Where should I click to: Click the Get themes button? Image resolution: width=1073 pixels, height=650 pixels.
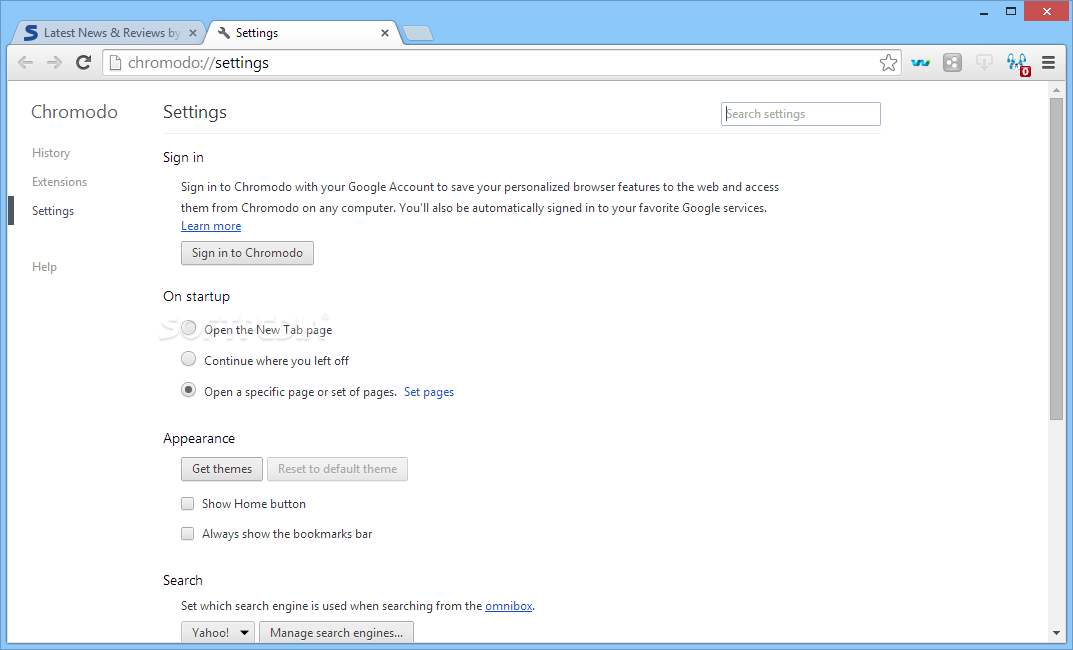click(222, 469)
